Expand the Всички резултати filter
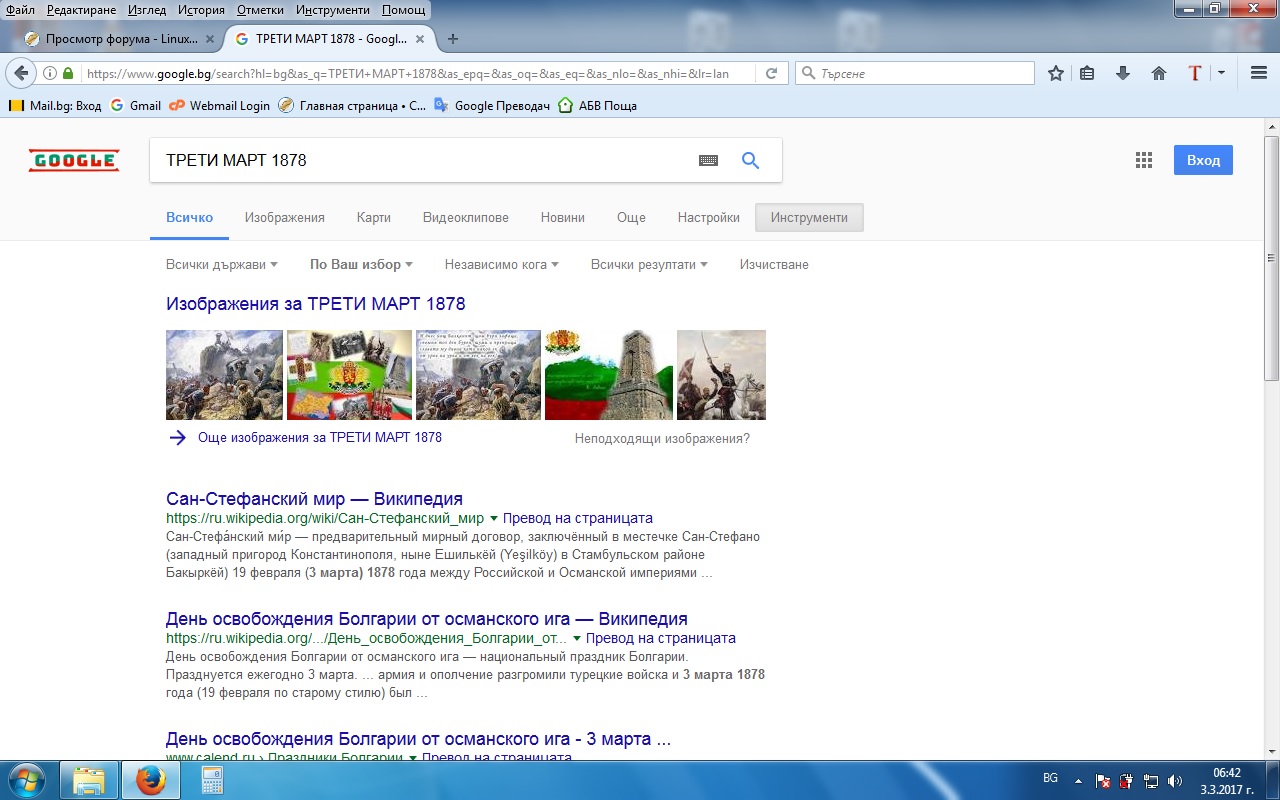 [649, 264]
